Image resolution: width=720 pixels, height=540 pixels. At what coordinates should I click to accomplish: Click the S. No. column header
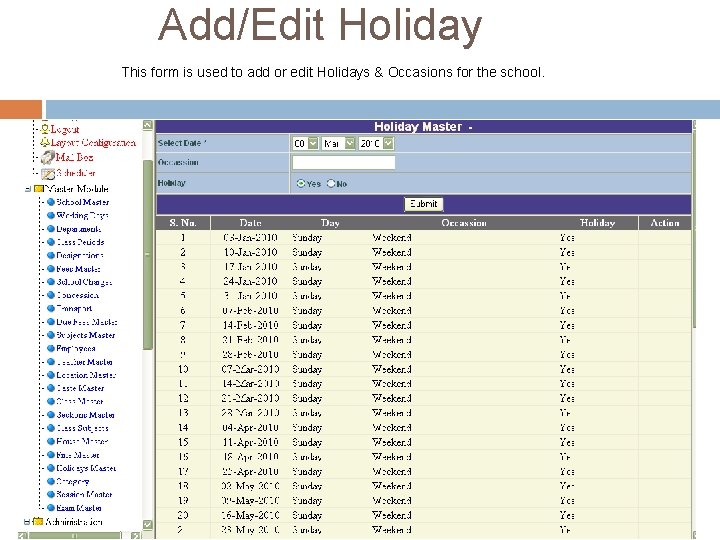[x=183, y=223]
